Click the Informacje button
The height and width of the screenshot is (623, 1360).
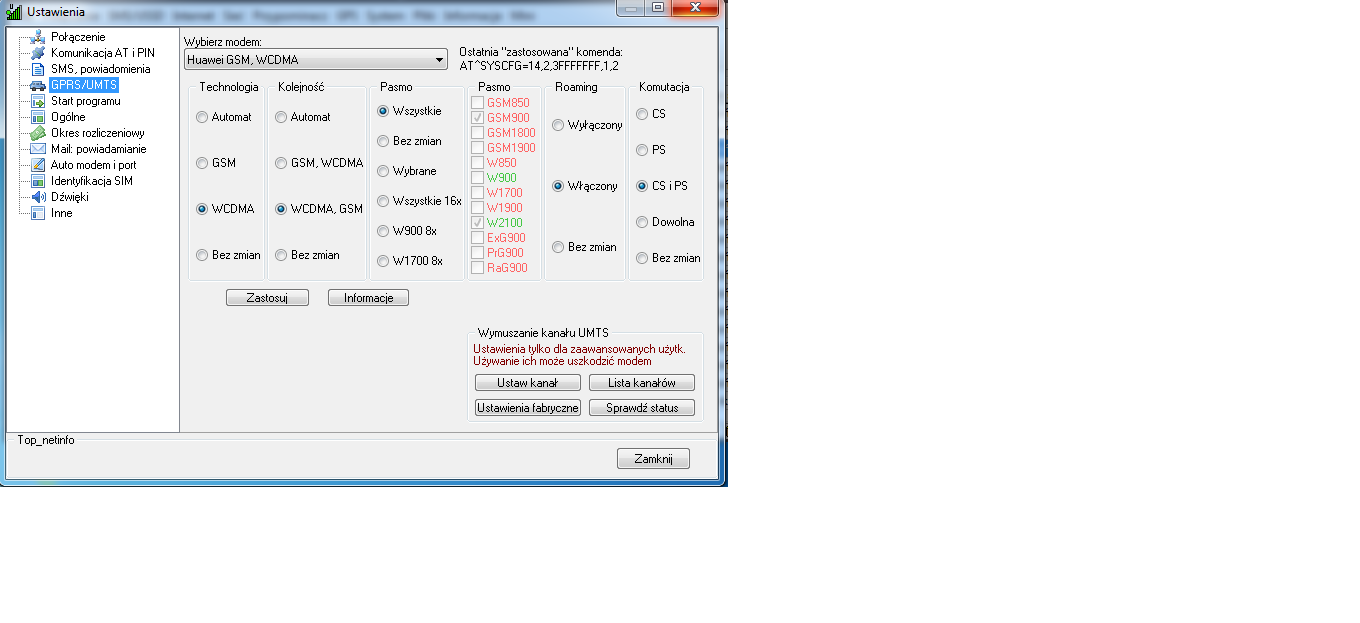pos(368,298)
